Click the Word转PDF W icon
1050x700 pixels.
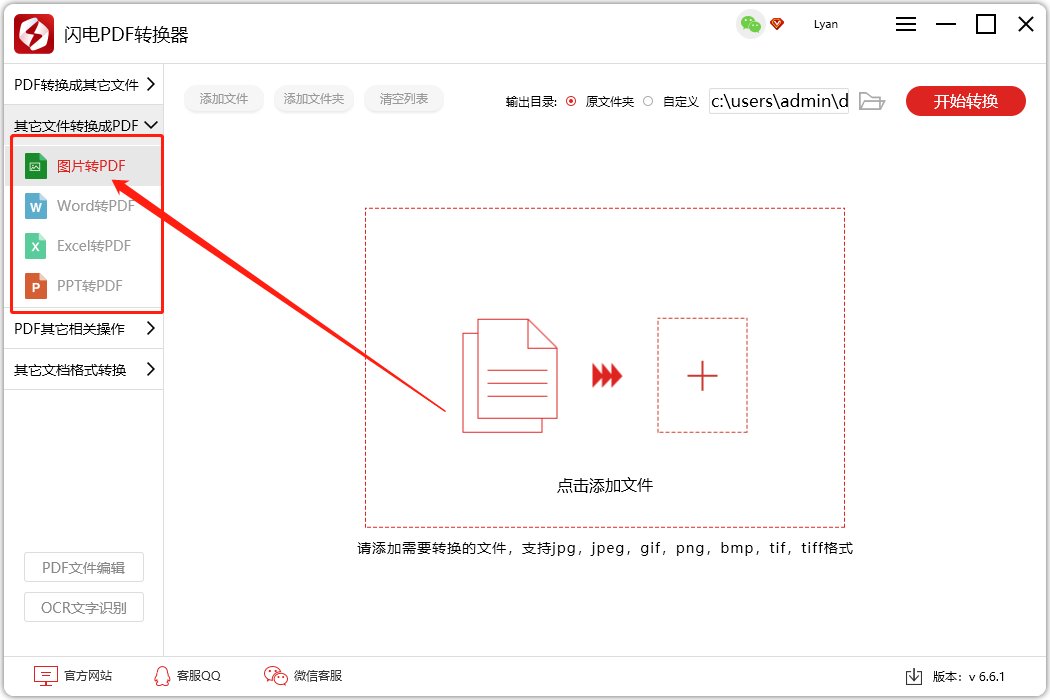36,206
